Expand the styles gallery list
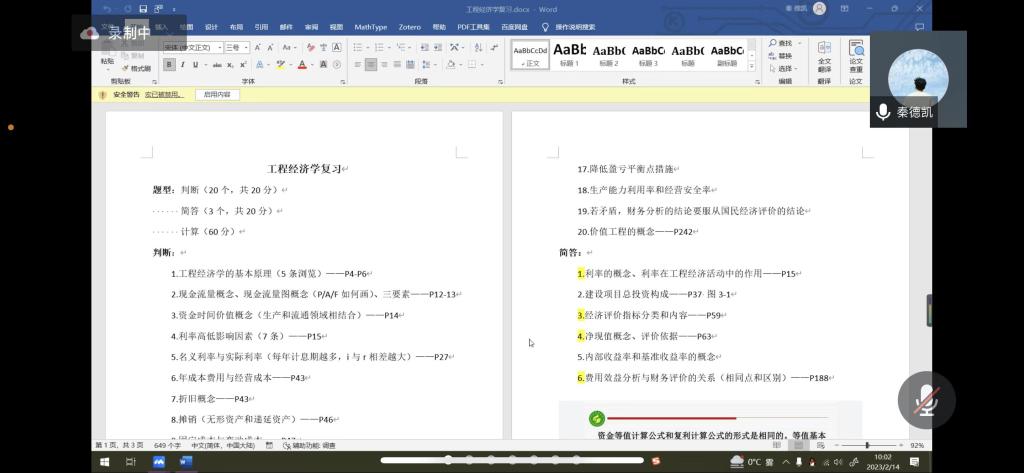Image resolution: width=1024 pixels, height=473 pixels. 752,67
